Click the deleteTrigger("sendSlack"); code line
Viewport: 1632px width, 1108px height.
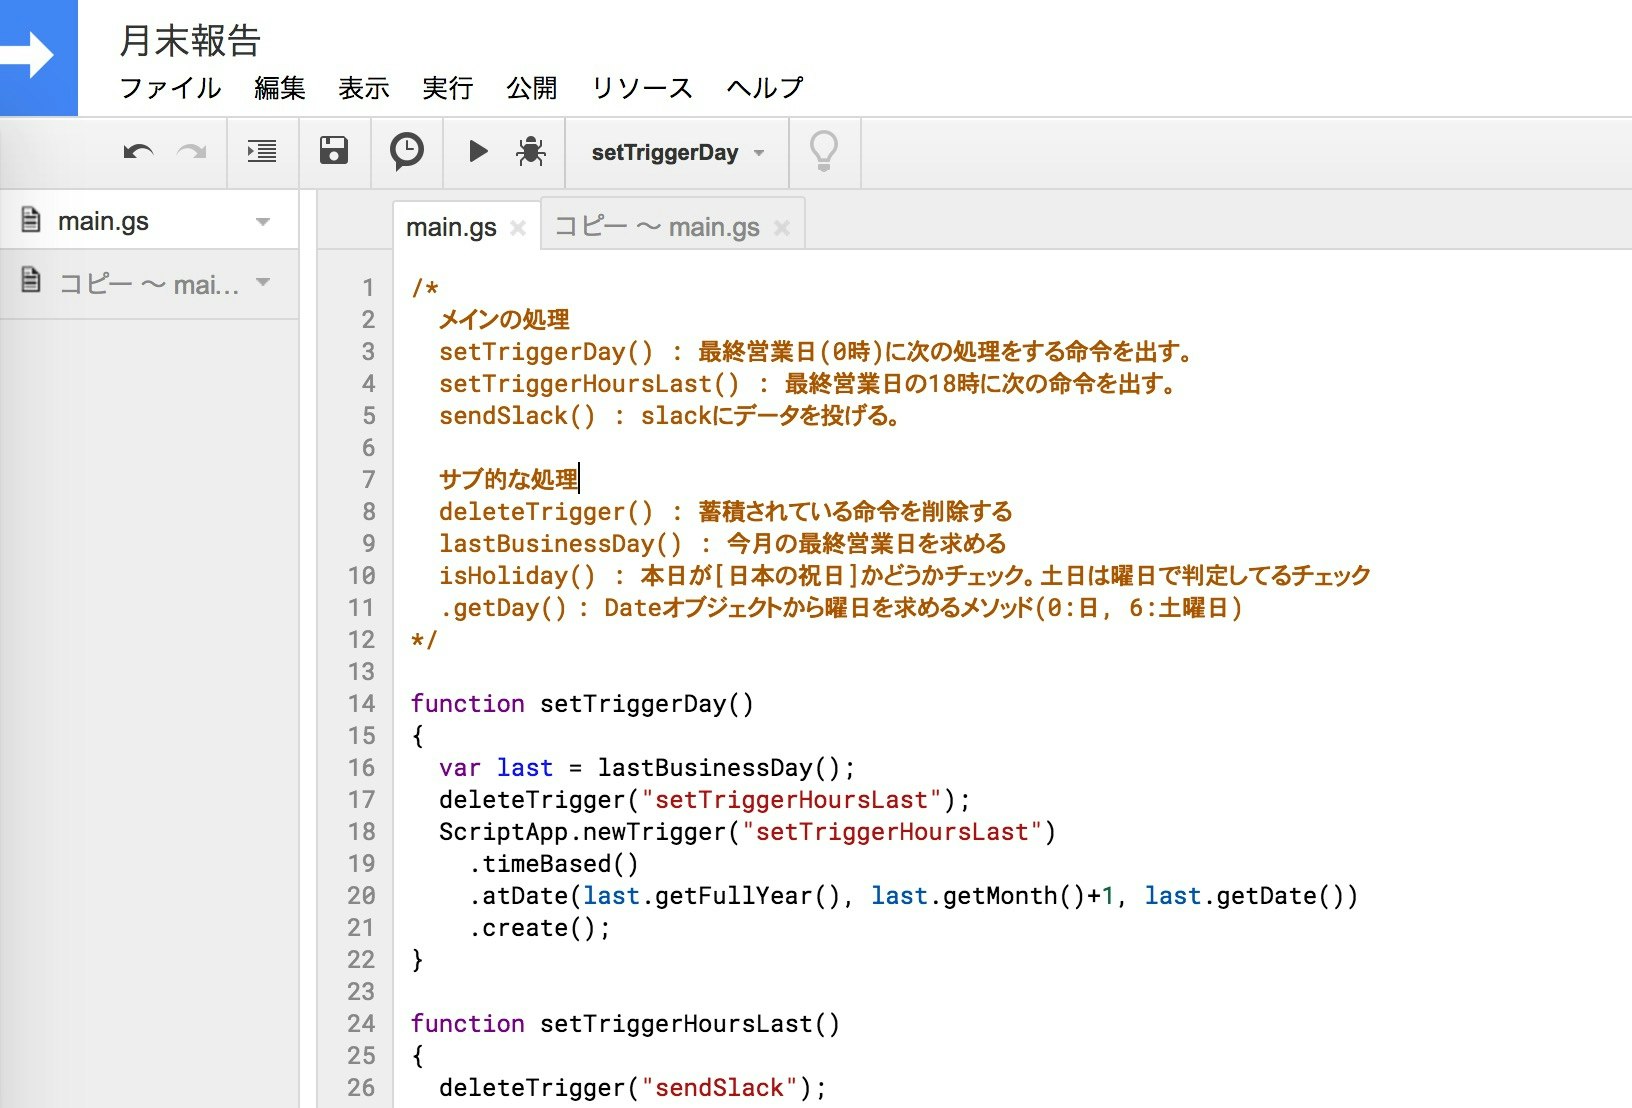(x=632, y=1088)
